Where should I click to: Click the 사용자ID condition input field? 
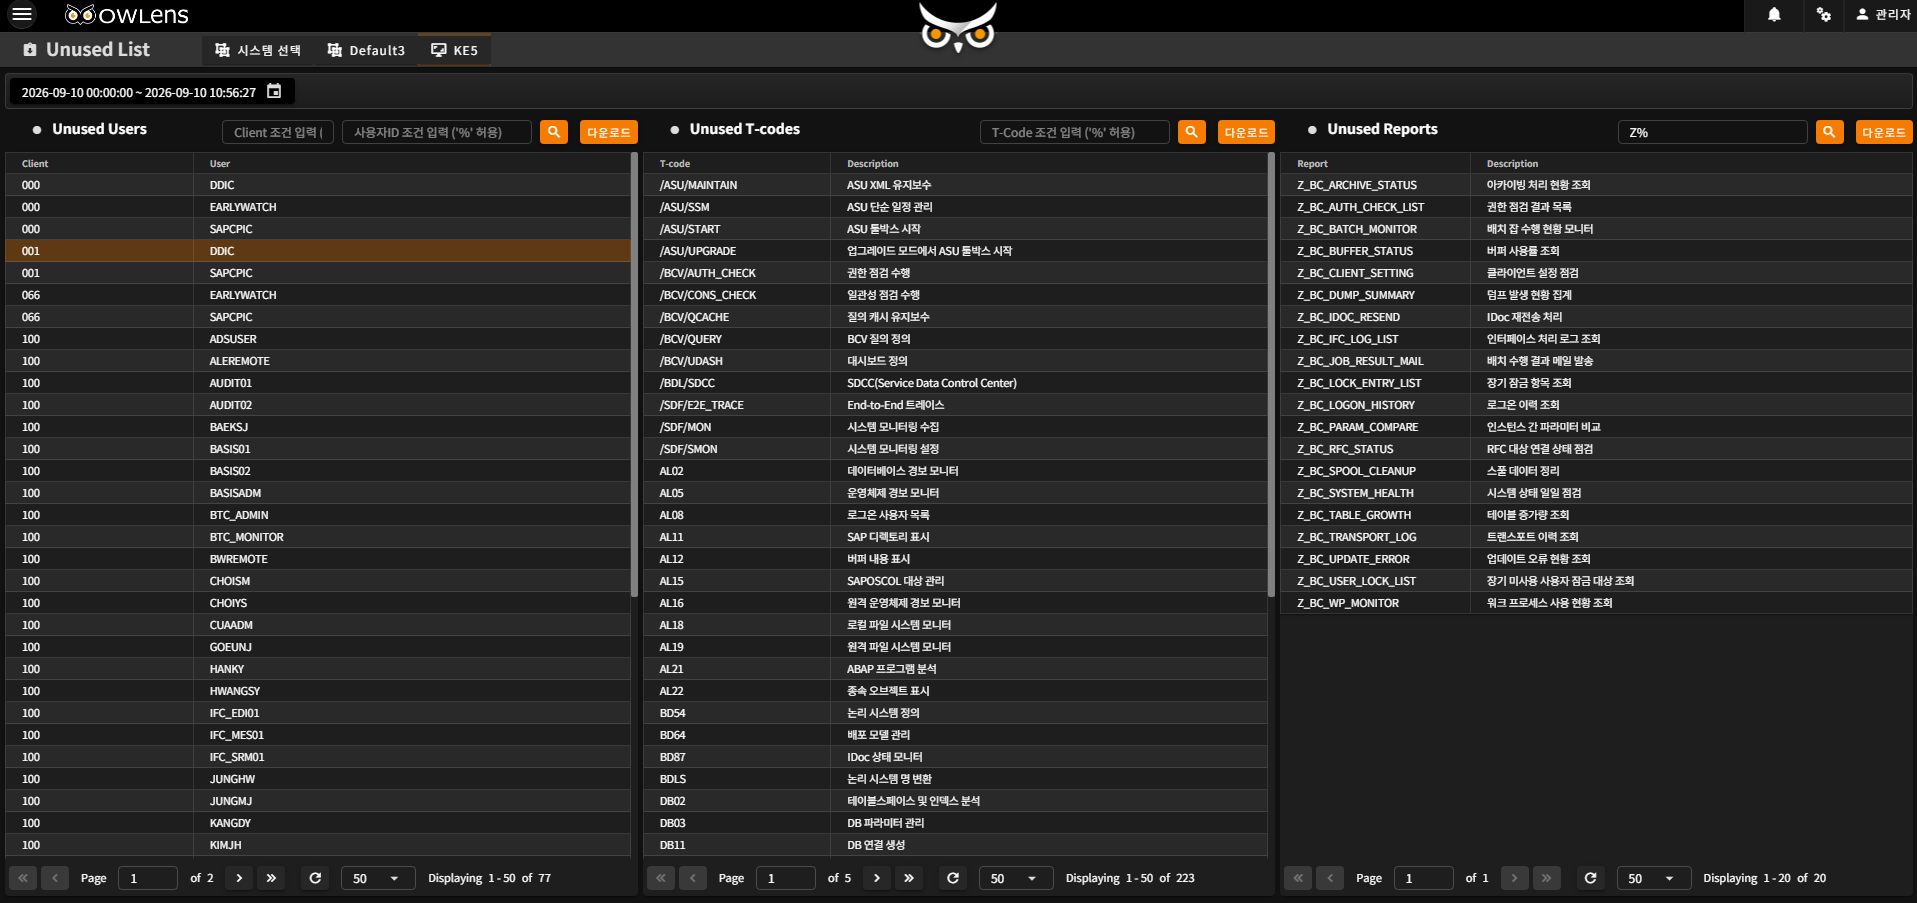click(437, 132)
